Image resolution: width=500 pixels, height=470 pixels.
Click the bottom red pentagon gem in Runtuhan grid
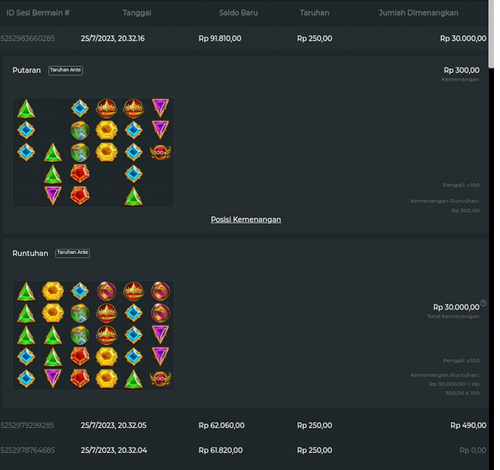(x=80, y=379)
